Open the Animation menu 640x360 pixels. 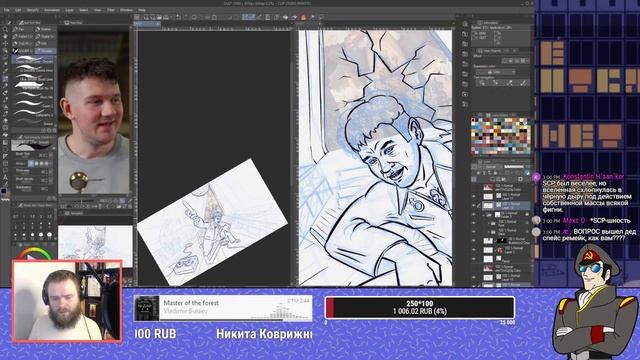click(52, 10)
